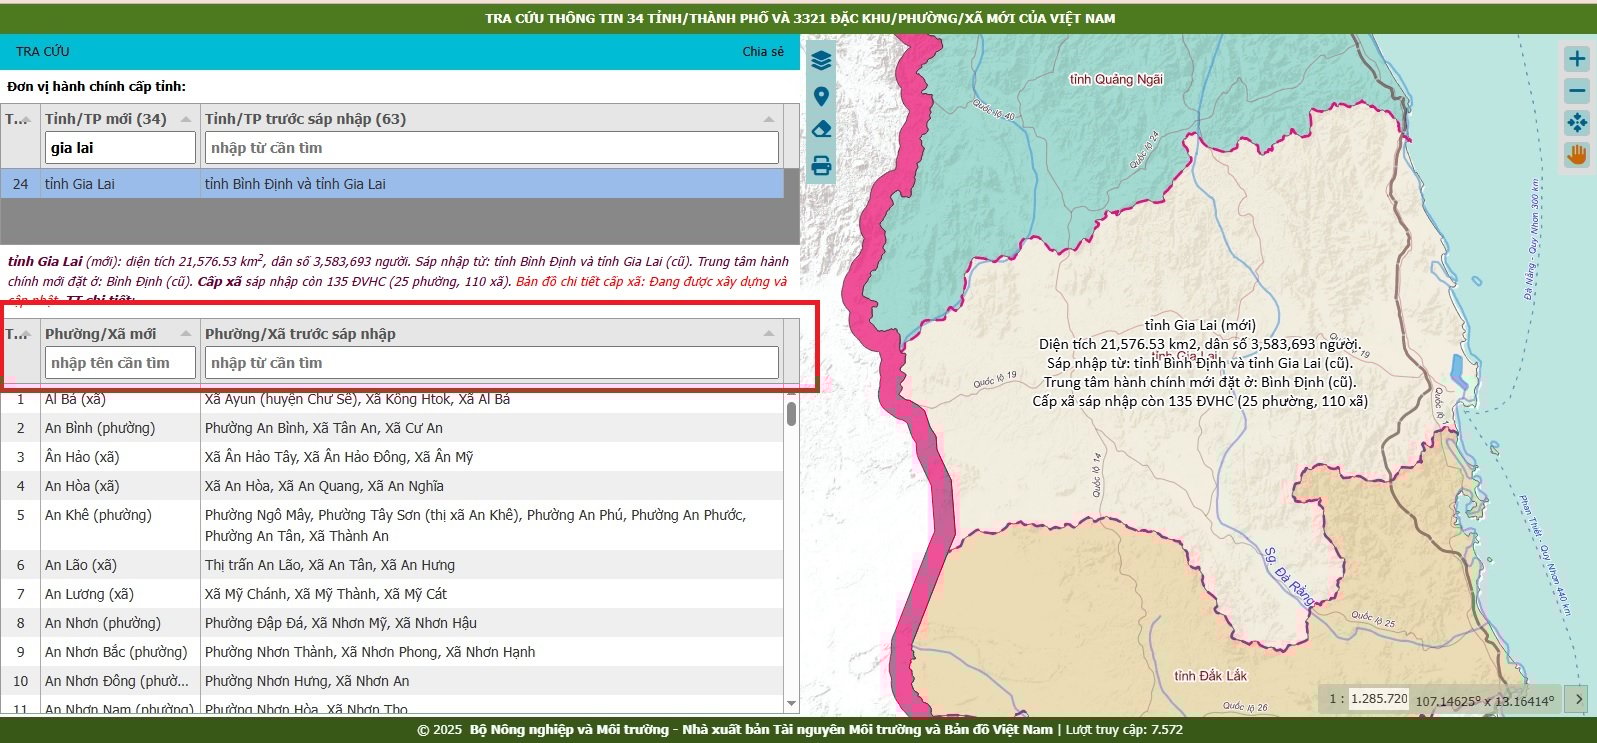1597x743 pixels.
Task: Click the Tỉnh/TP mới (34) column header
Action: 106,119
